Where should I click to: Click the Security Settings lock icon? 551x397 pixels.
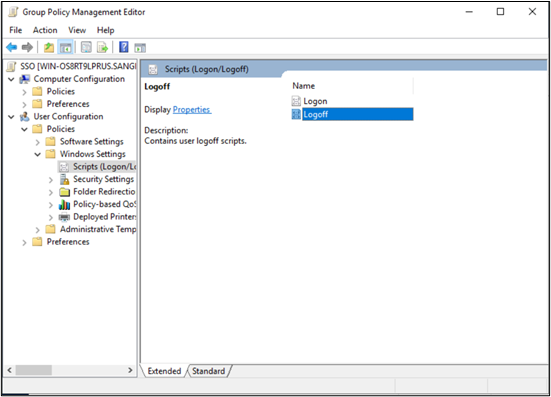click(64, 180)
